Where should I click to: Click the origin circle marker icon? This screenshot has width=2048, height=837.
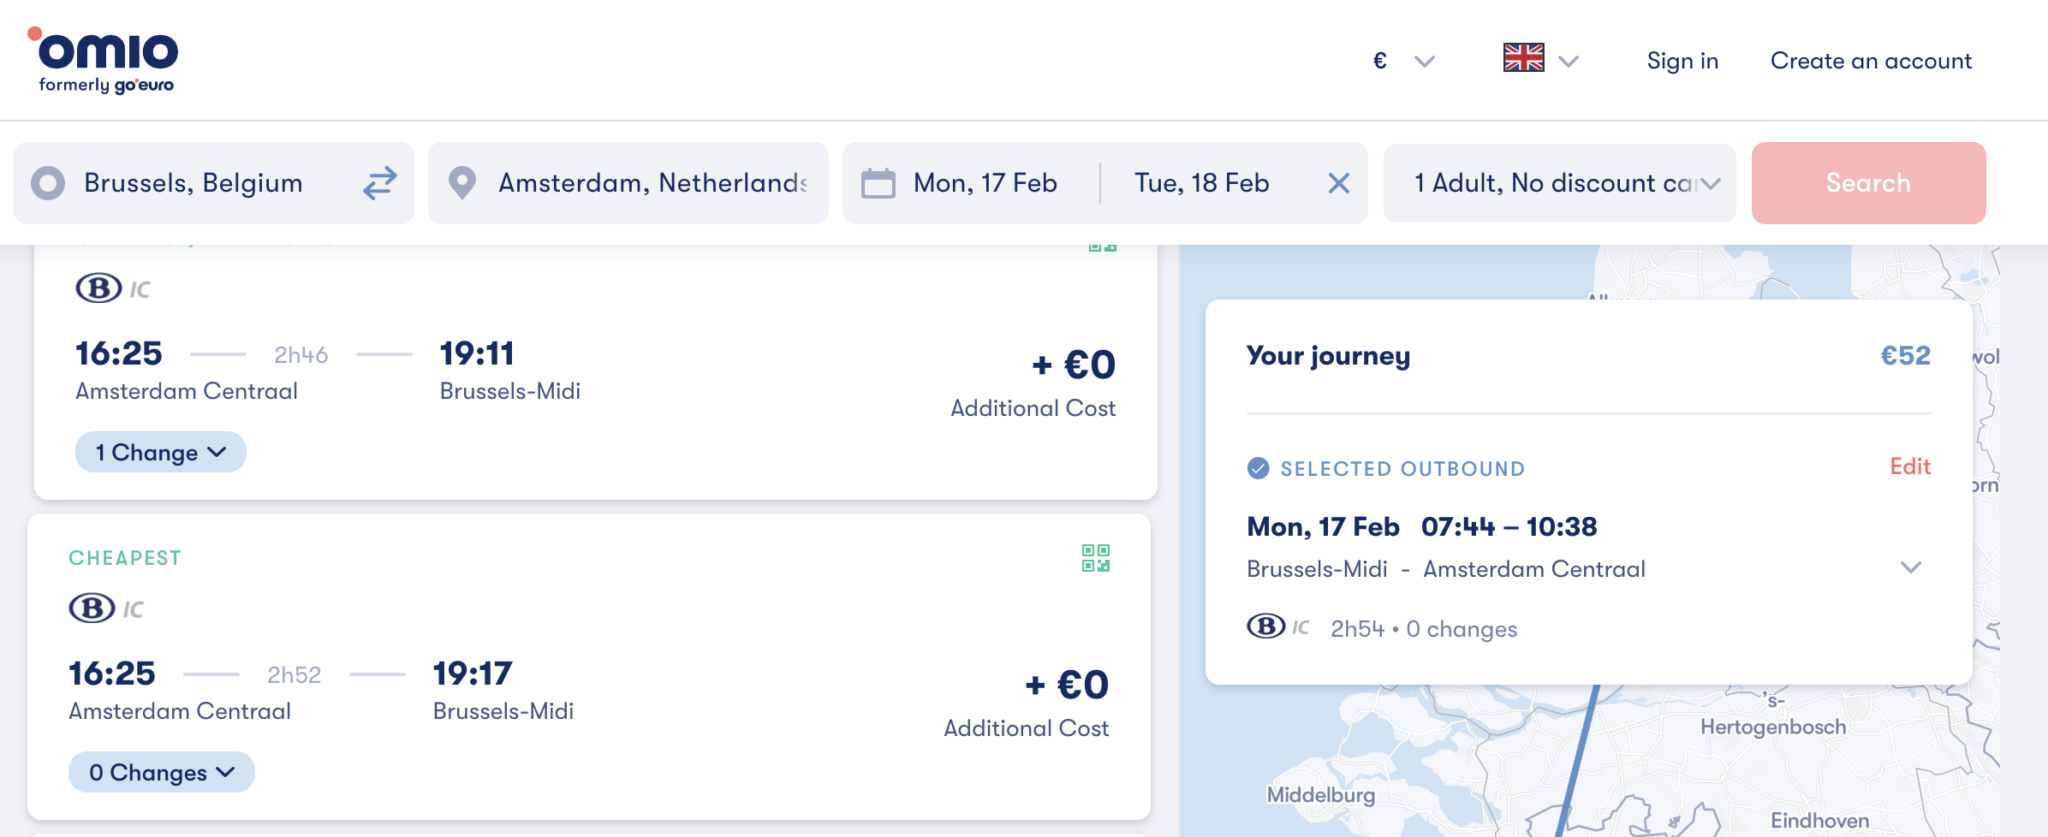48,183
